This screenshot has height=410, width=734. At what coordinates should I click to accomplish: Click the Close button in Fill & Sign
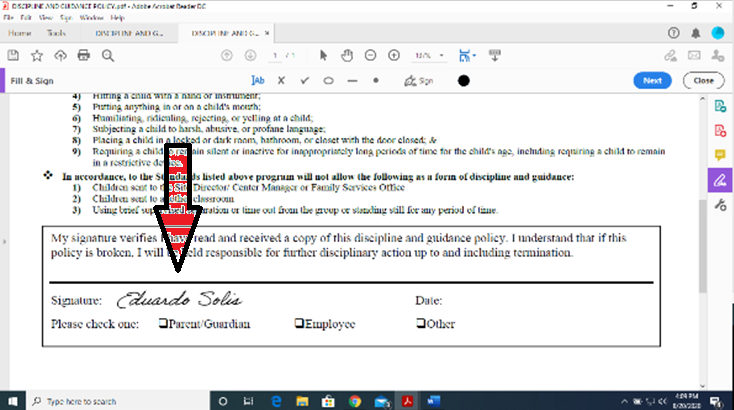tap(702, 80)
